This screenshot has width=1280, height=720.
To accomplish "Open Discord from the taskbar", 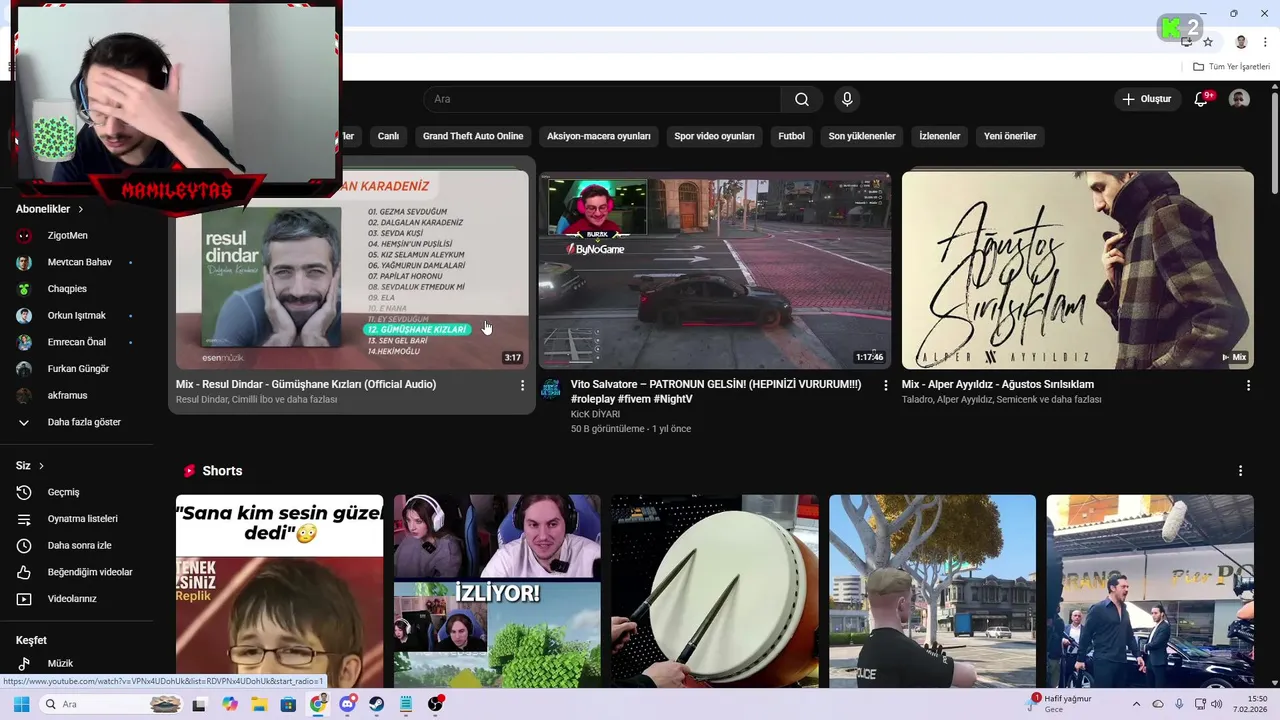I will (347, 704).
